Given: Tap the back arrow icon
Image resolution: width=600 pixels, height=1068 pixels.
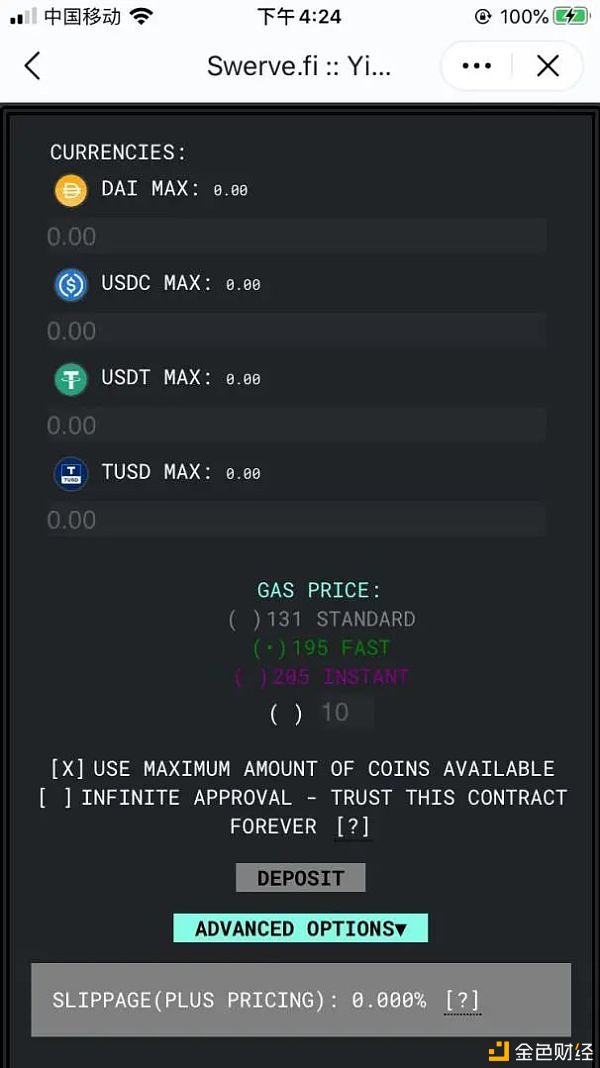Looking at the screenshot, I should [32, 67].
